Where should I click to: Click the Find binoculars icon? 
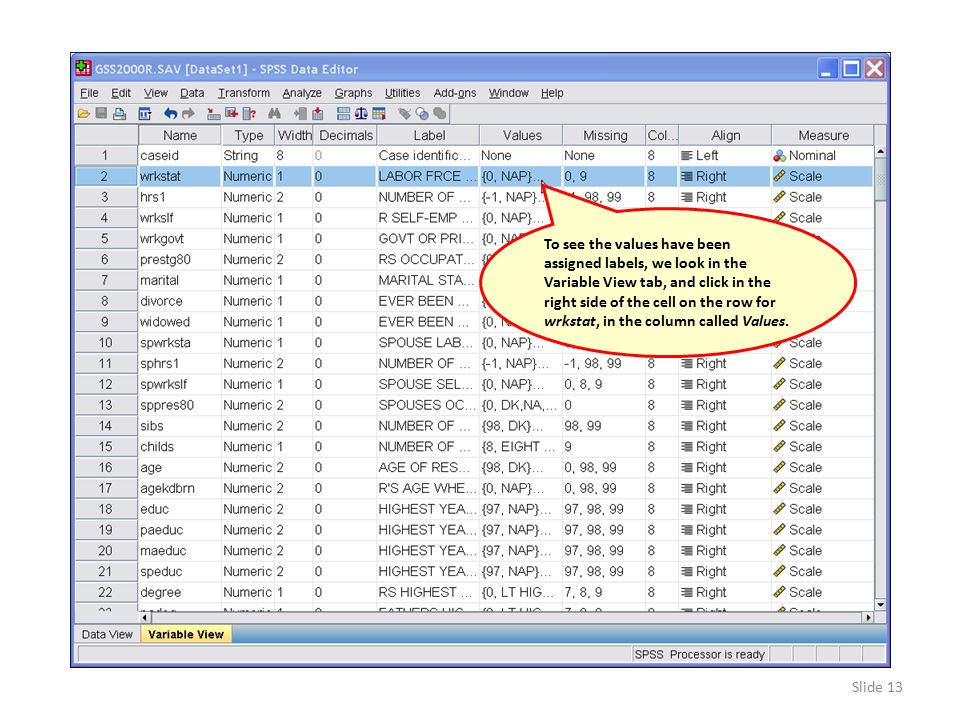(274, 113)
